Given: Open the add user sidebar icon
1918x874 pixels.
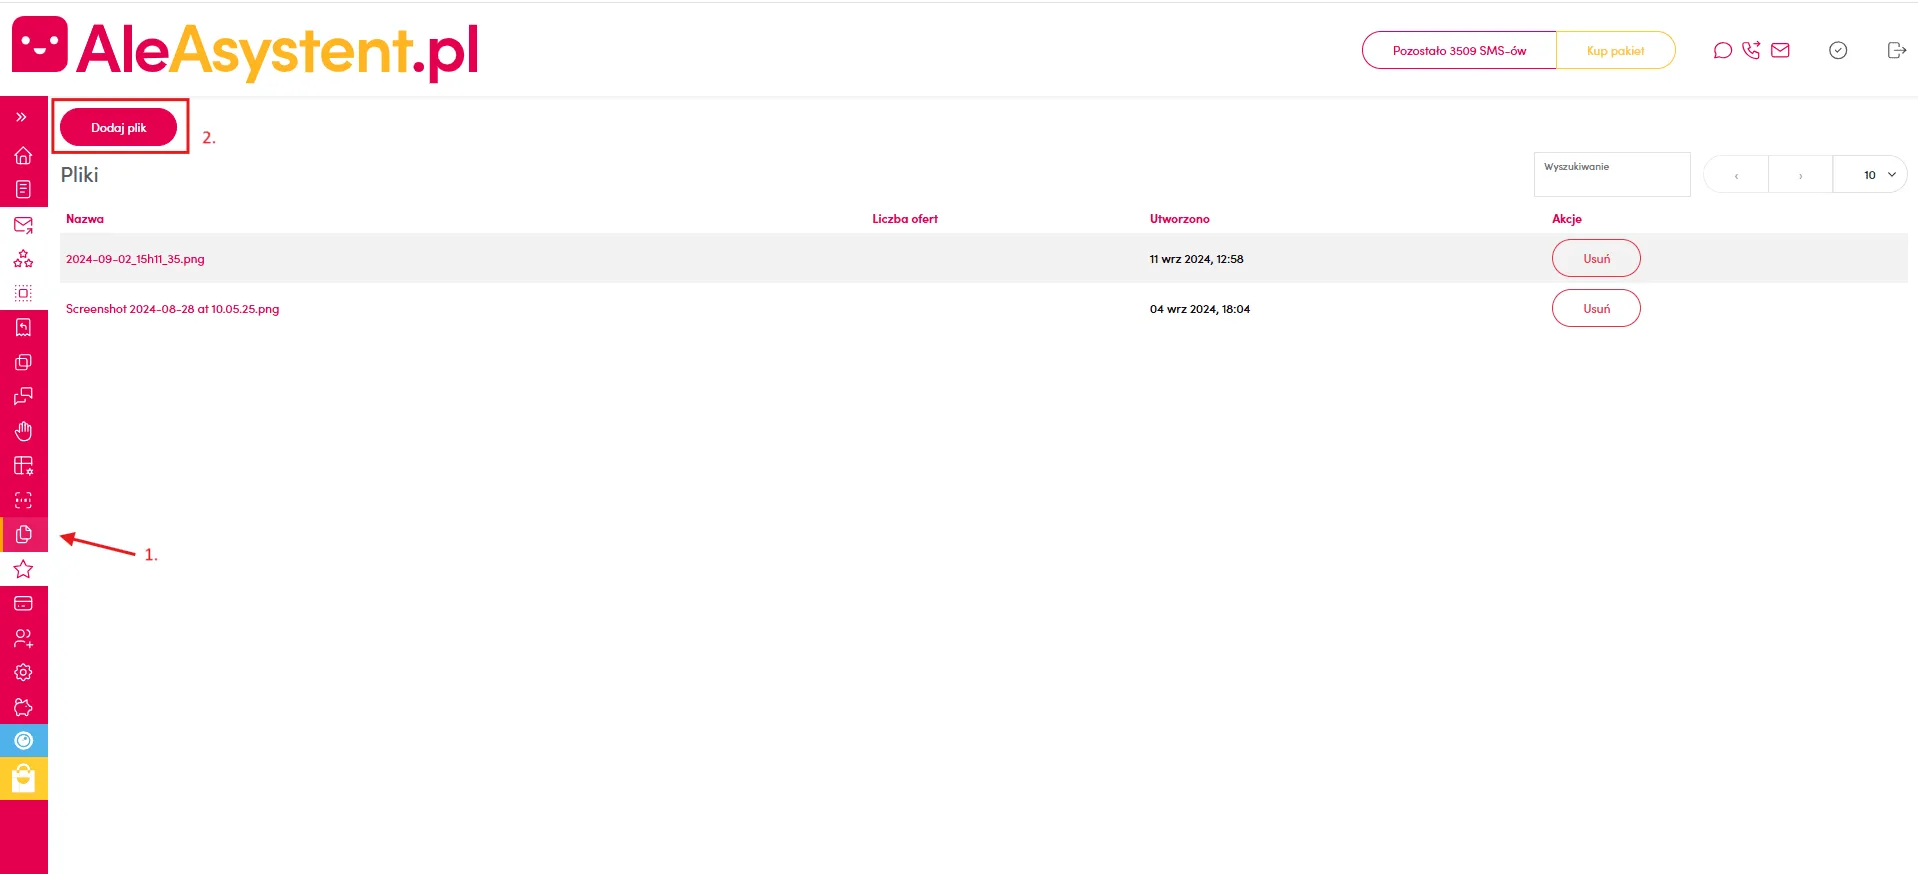Looking at the screenshot, I should pyautogui.click(x=23, y=638).
